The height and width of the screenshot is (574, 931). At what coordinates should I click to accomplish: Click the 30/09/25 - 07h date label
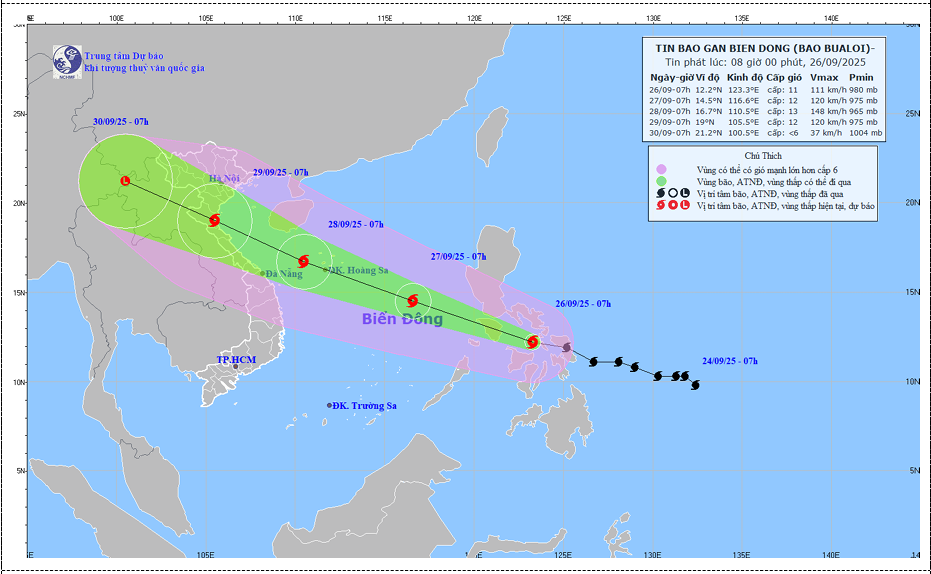click(120, 122)
